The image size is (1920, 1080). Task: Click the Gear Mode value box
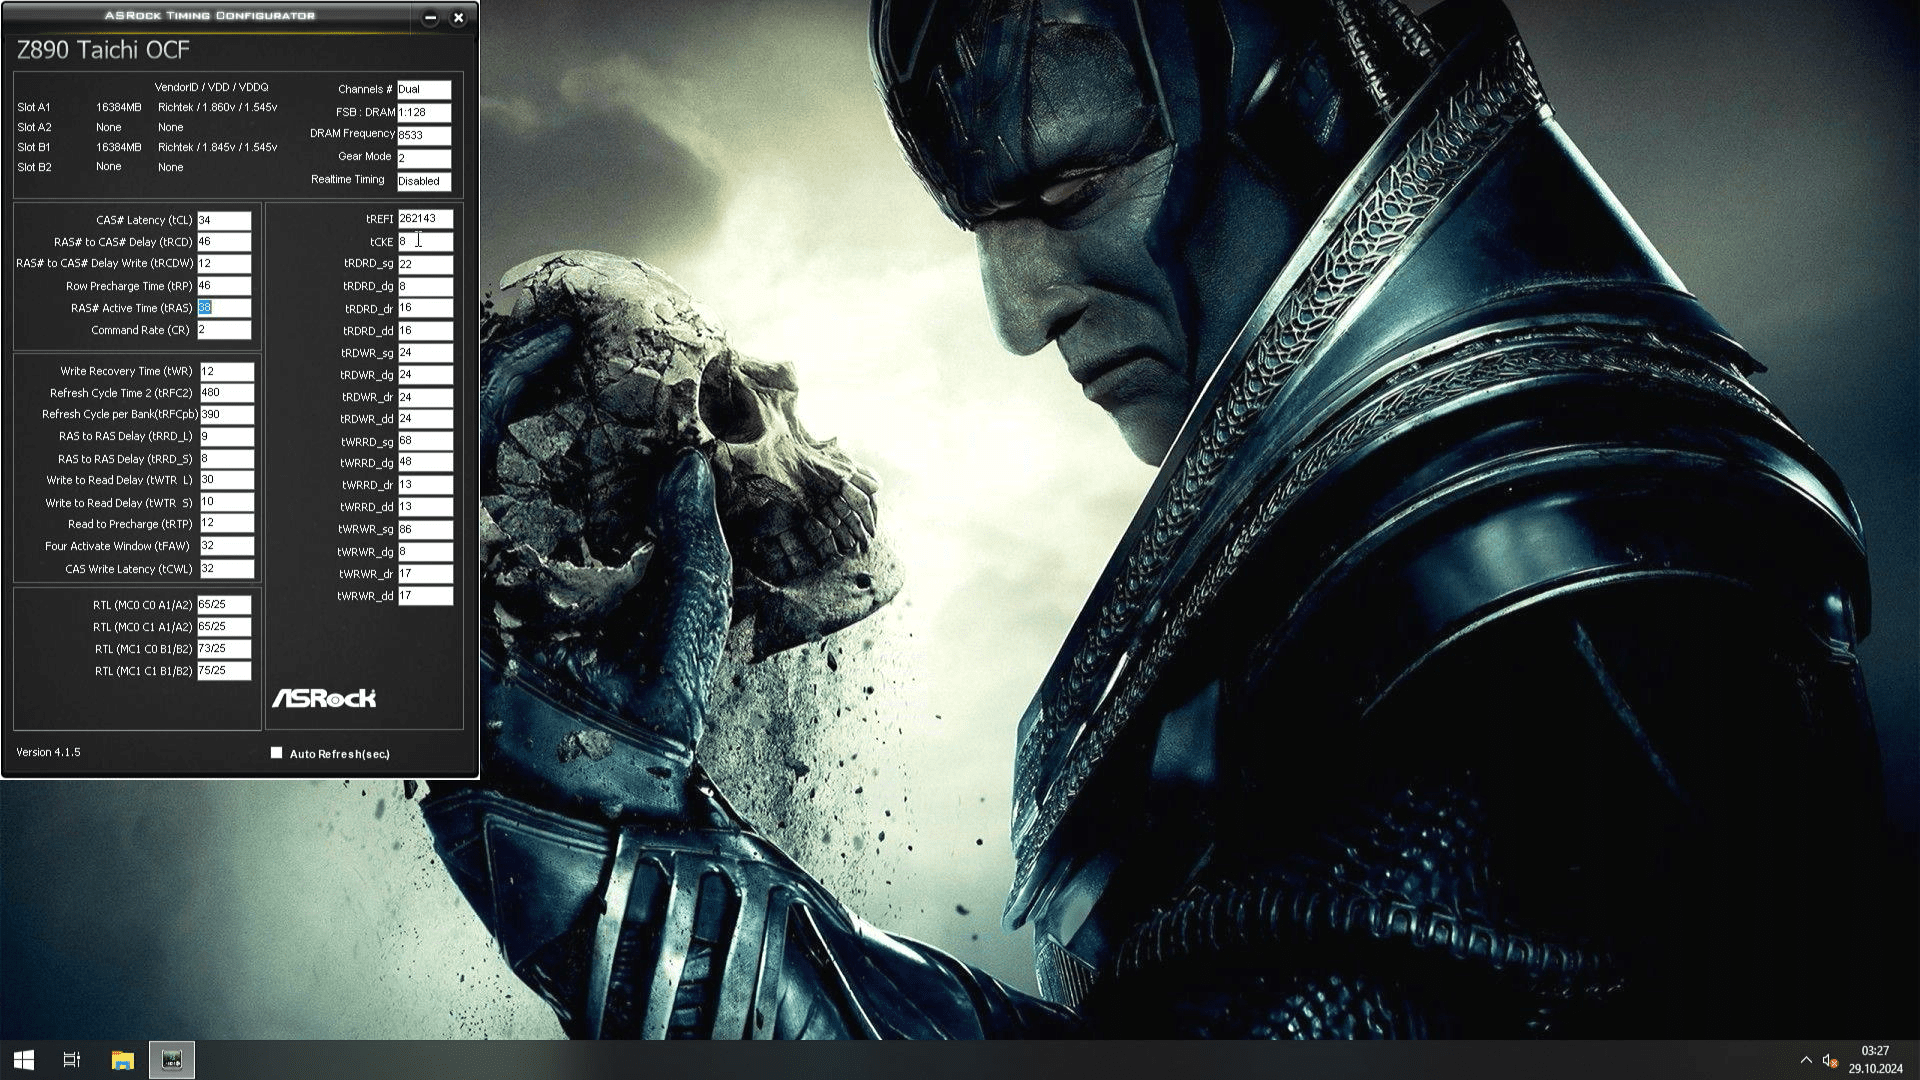point(424,158)
